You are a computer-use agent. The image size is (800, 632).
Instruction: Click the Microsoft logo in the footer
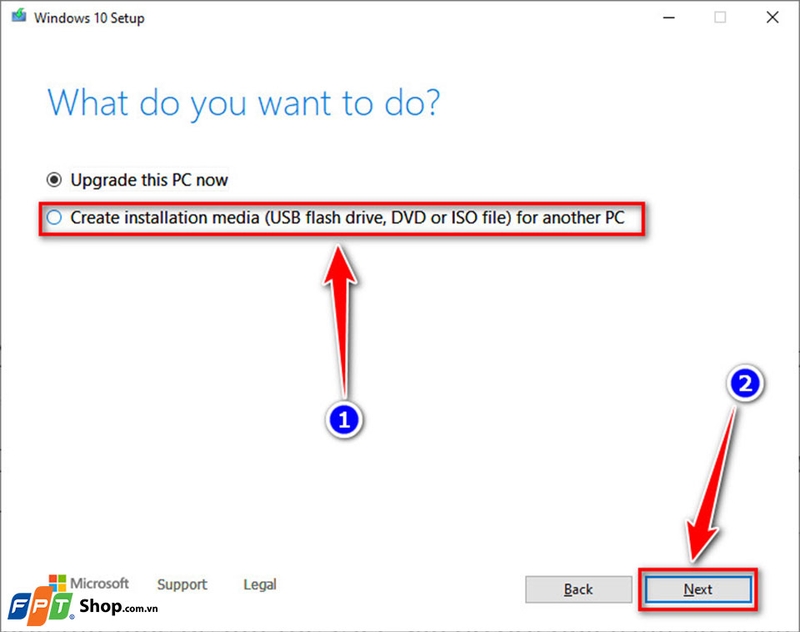pyautogui.click(x=89, y=583)
